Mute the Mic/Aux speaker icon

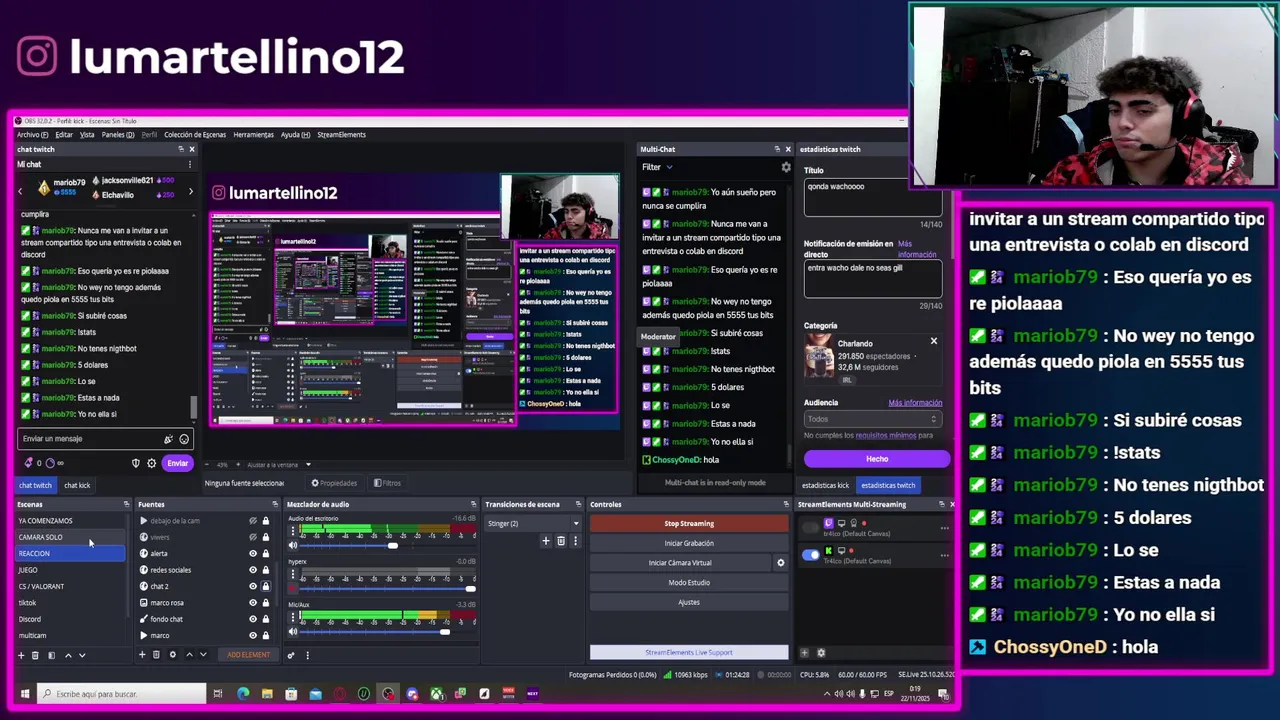click(293, 631)
